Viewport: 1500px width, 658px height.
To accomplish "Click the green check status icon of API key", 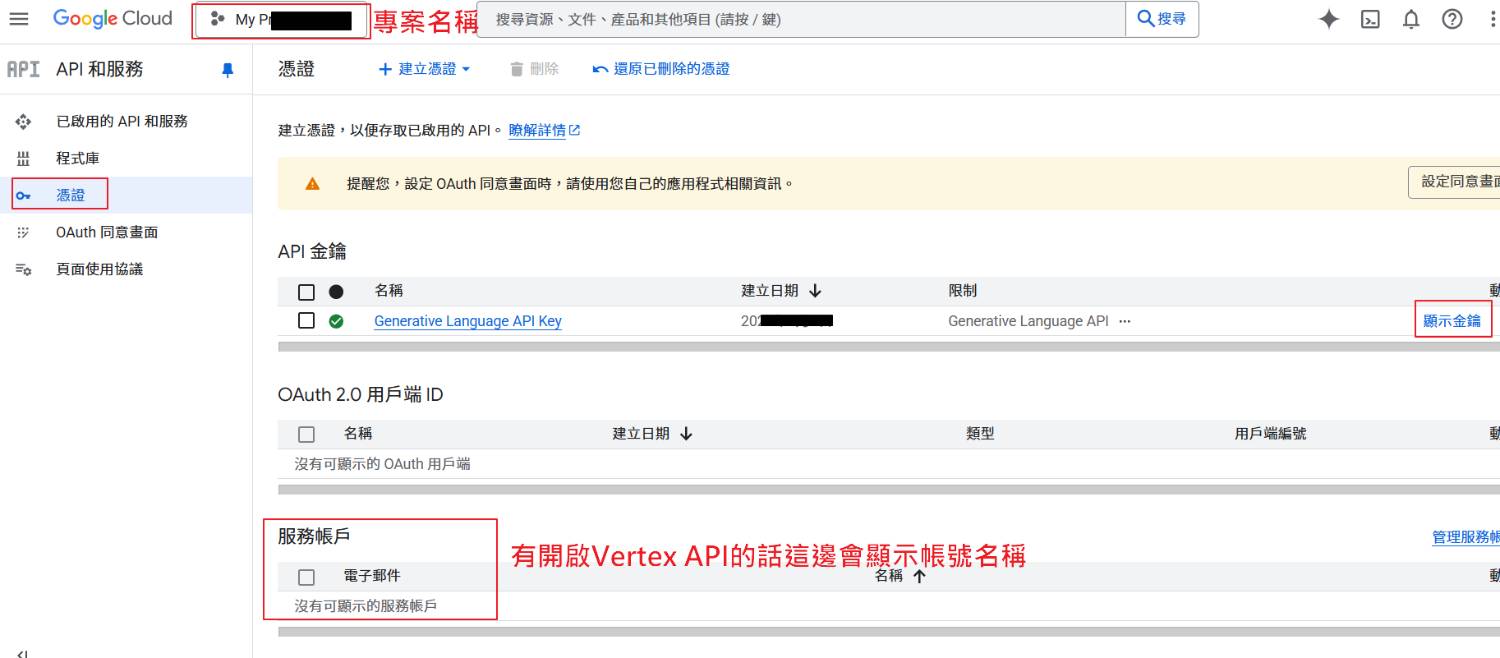I will click(336, 321).
